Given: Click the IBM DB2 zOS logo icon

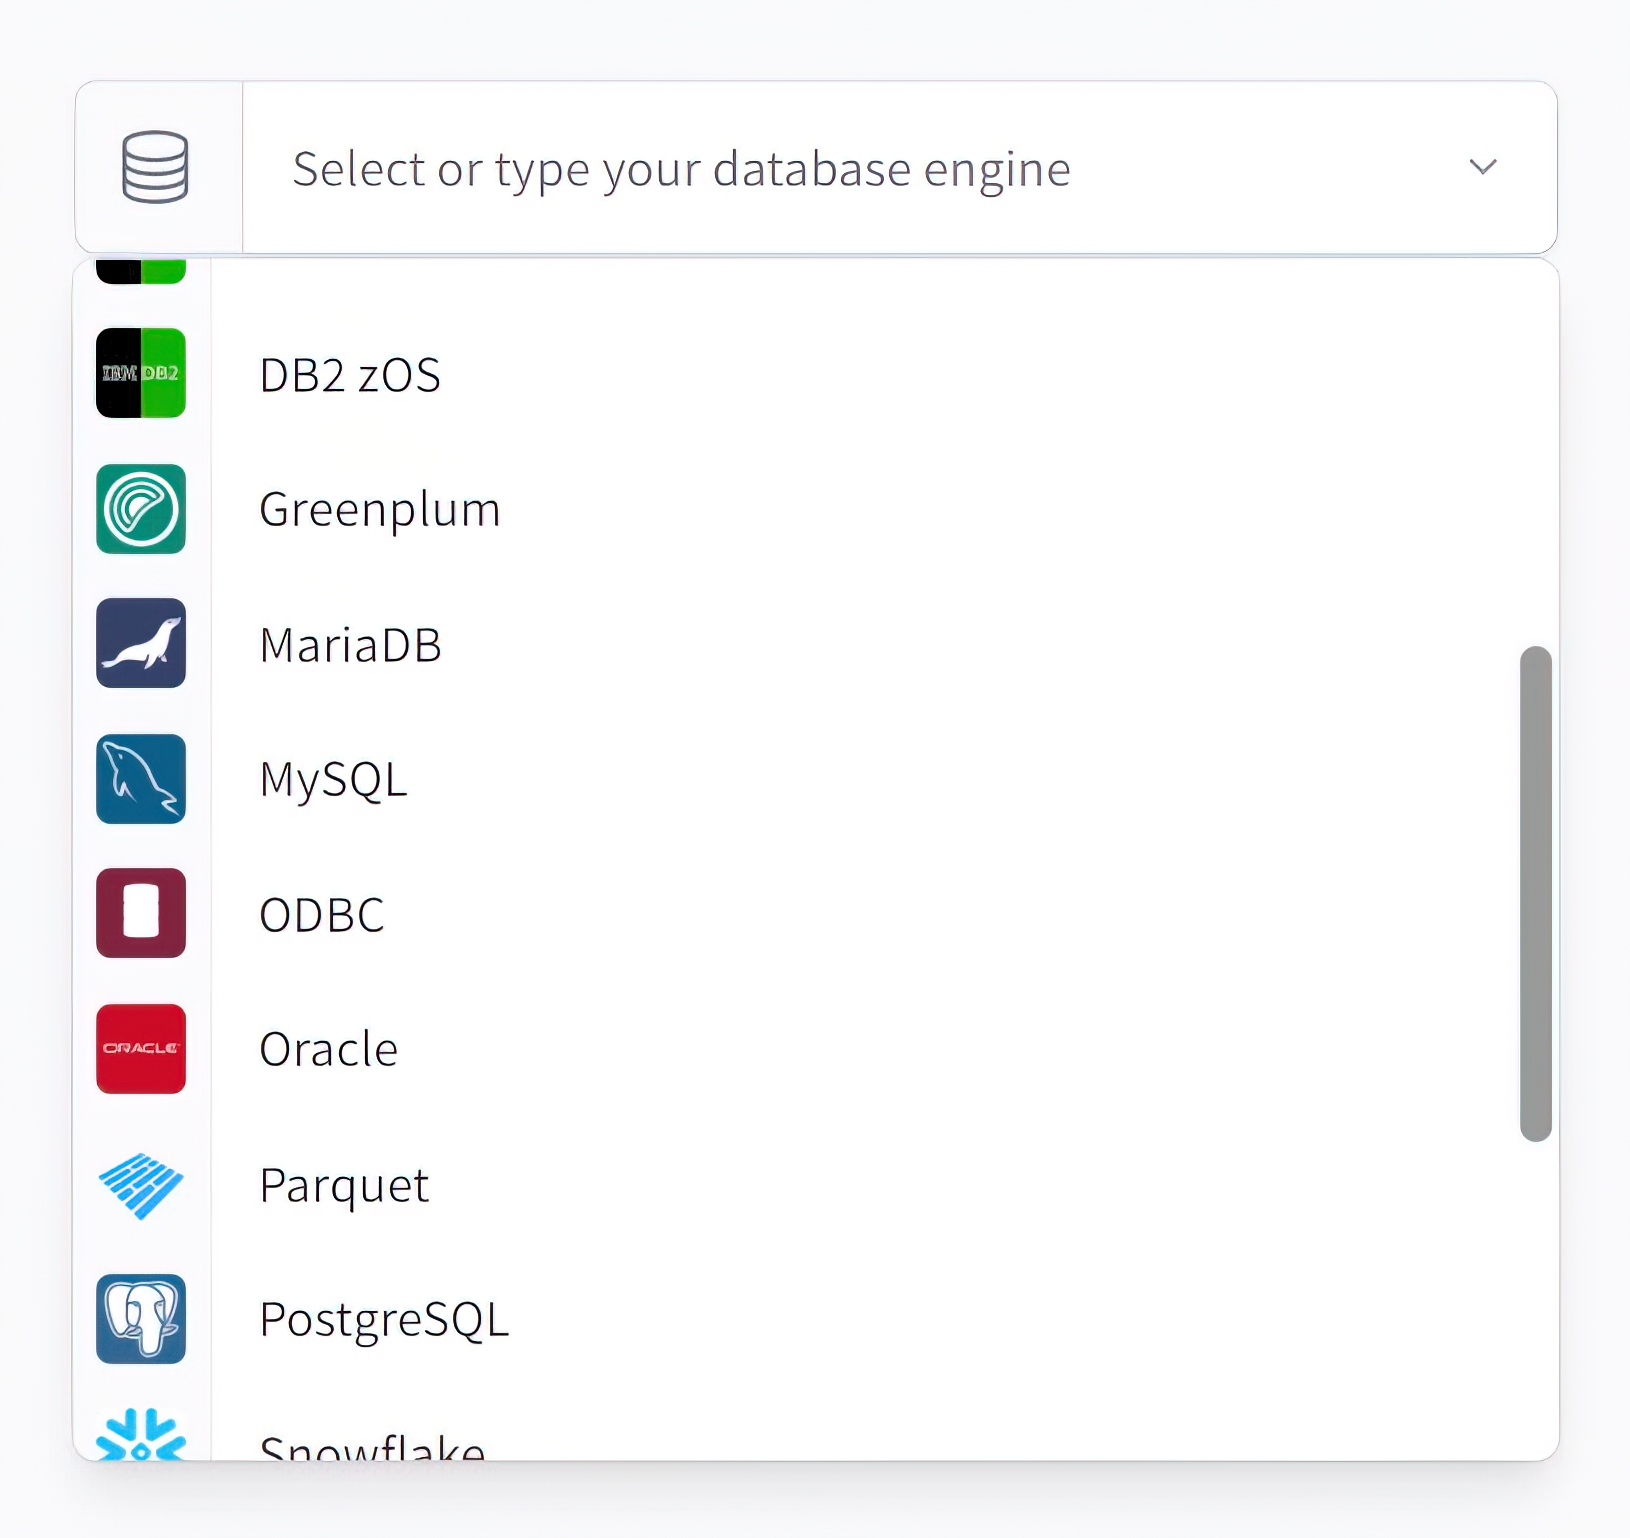Looking at the screenshot, I should [141, 373].
